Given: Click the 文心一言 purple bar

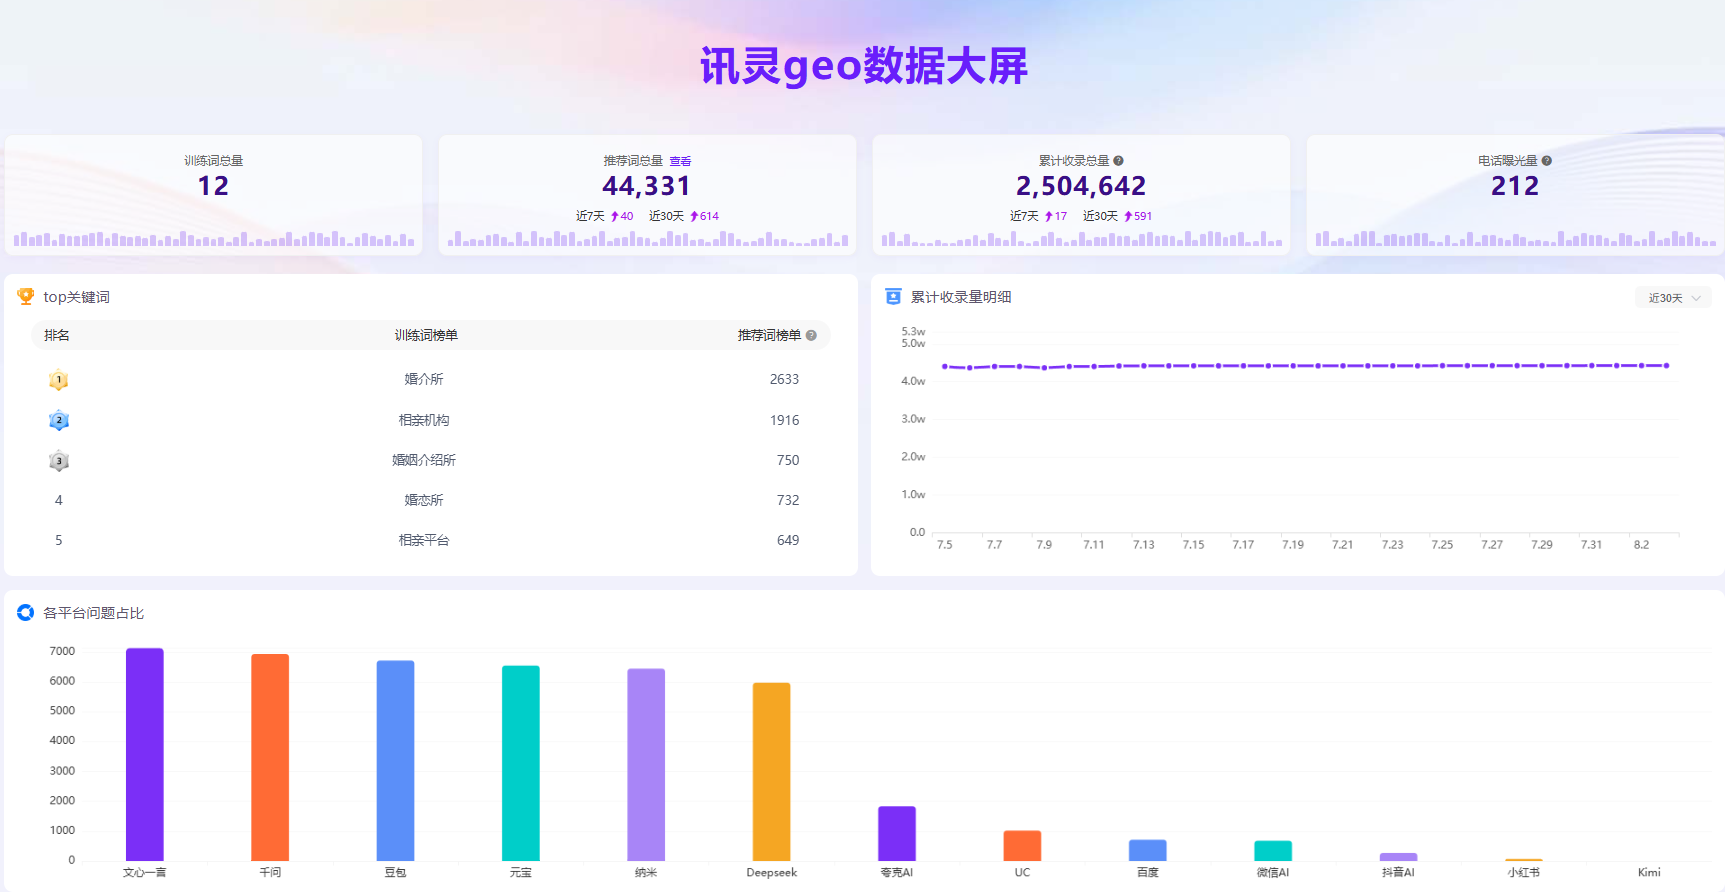Looking at the screenshot, I should pyautogui.click(x=145, y=754).
